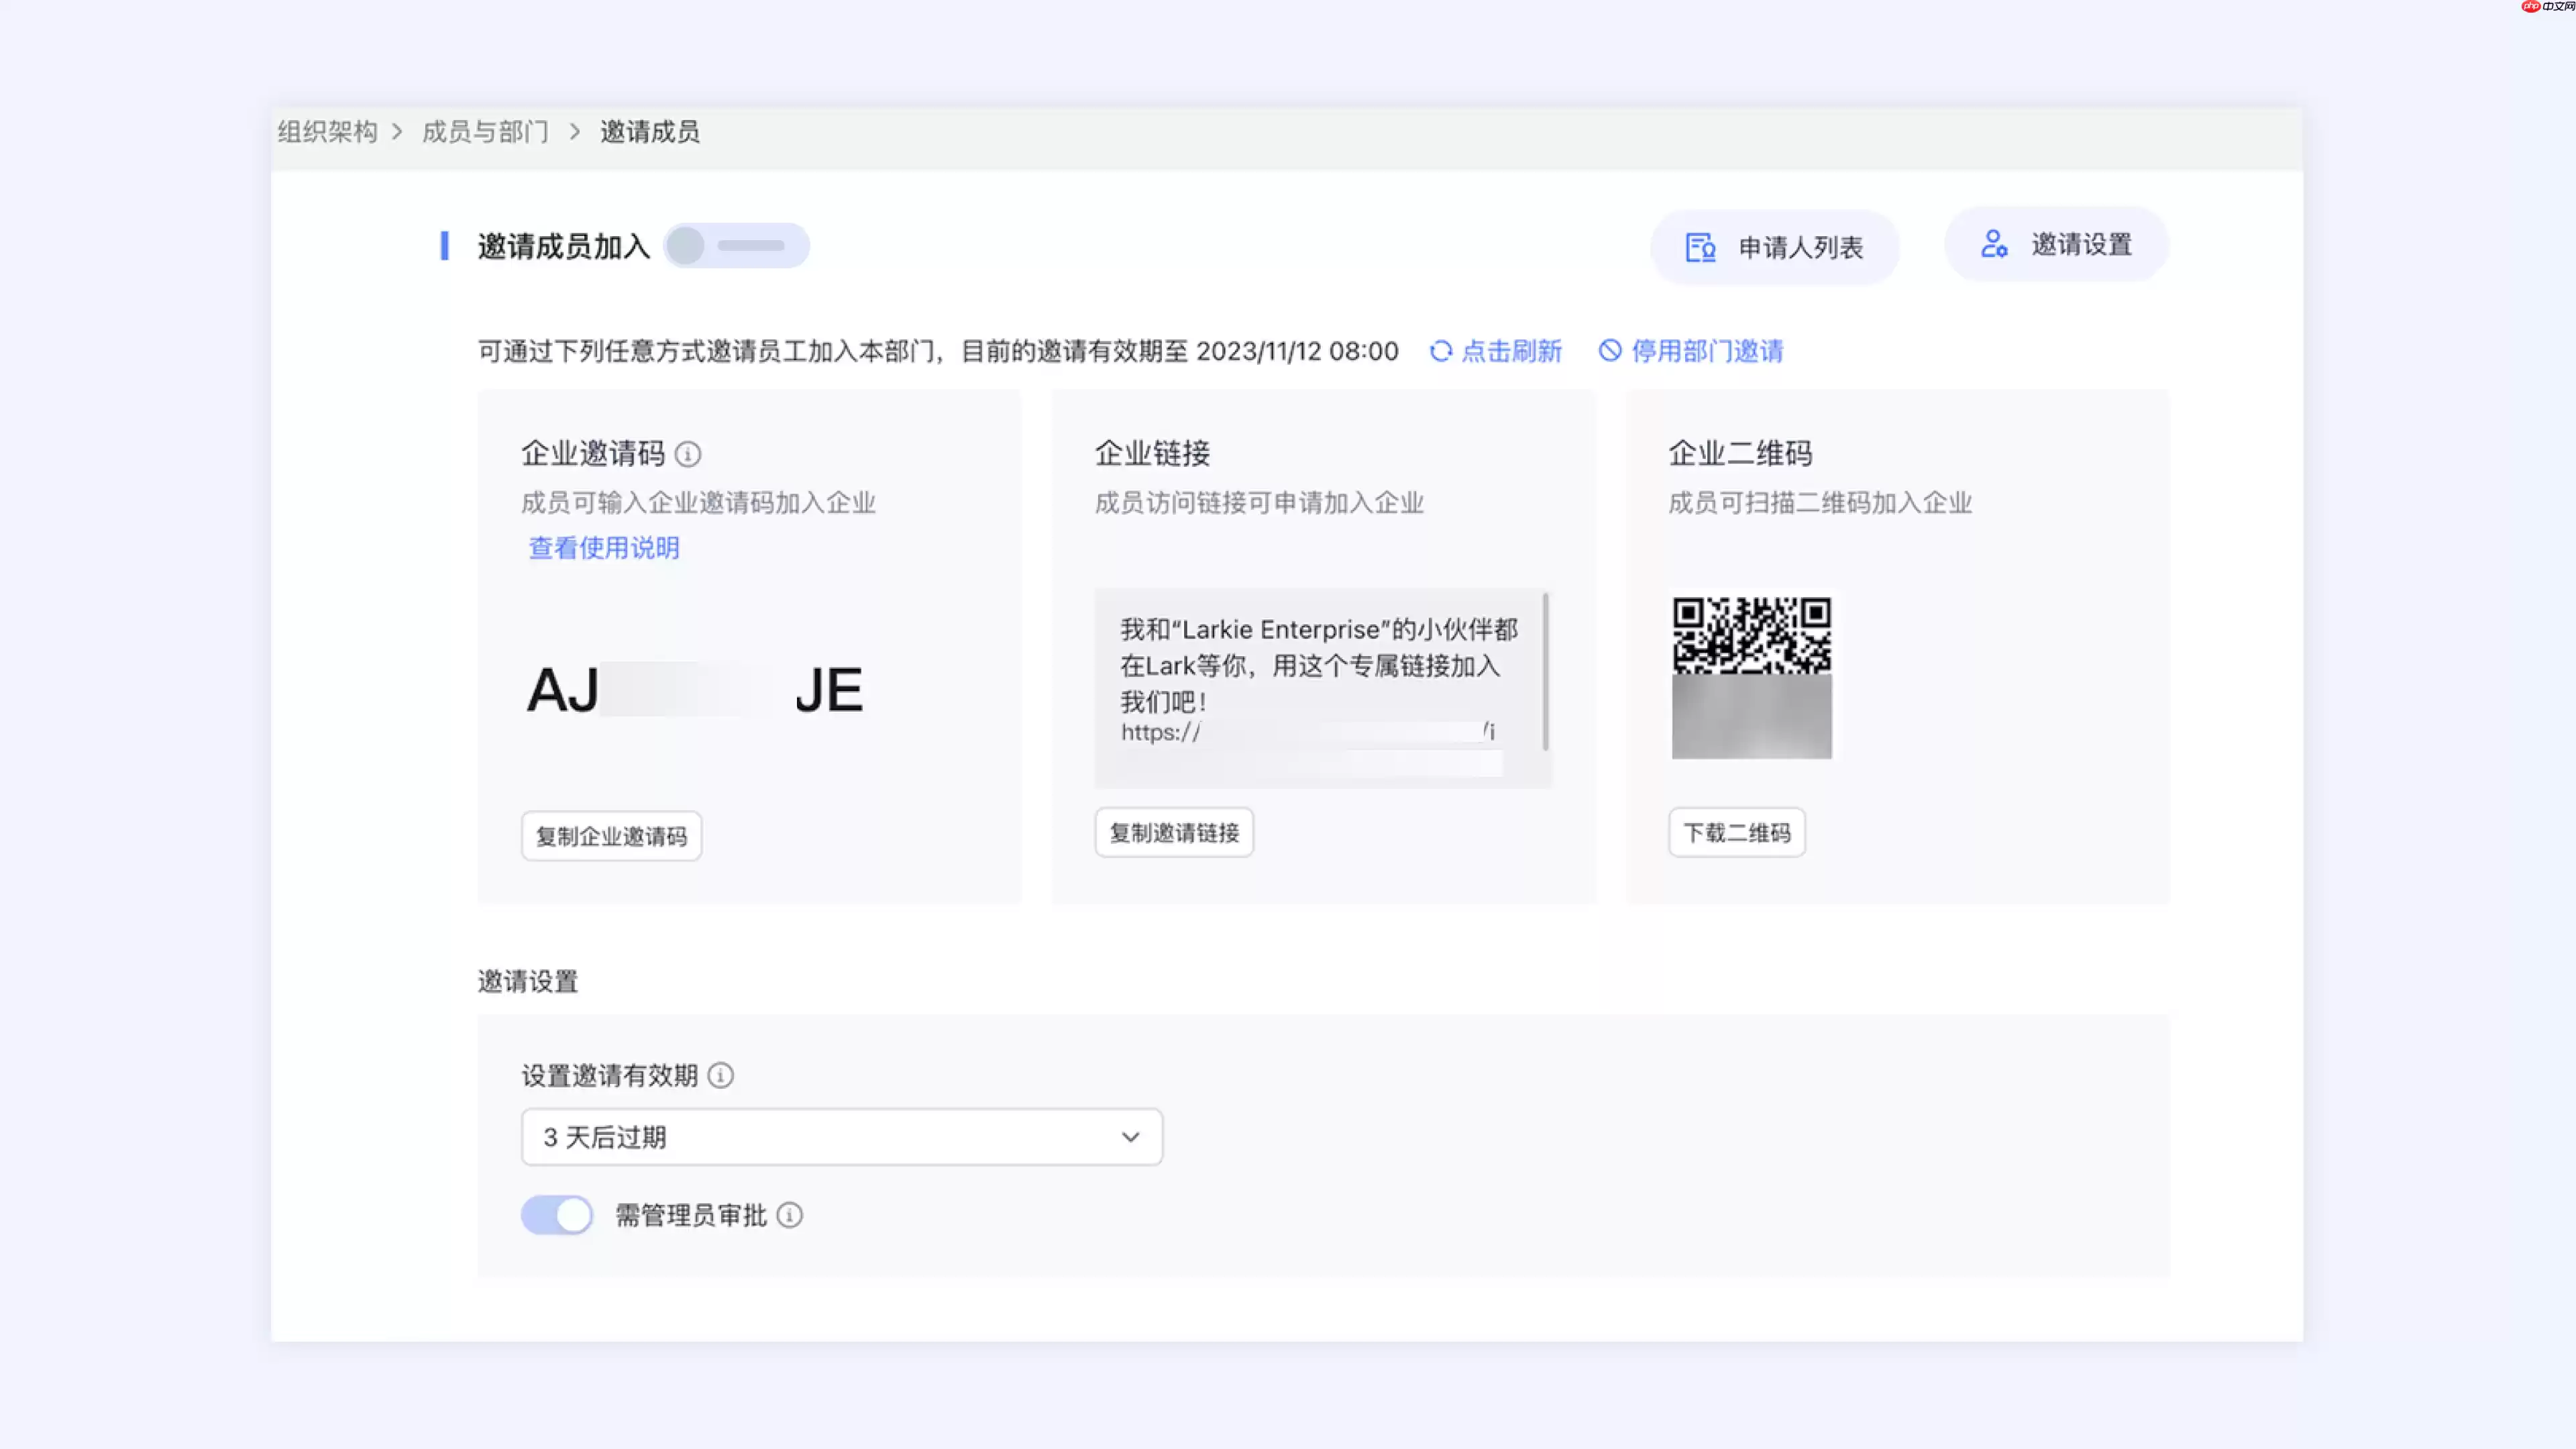Click the prohibit icon next to 停用部门邀请
Viewport: 2576px width, 1449px height.
click(1609, 351)
